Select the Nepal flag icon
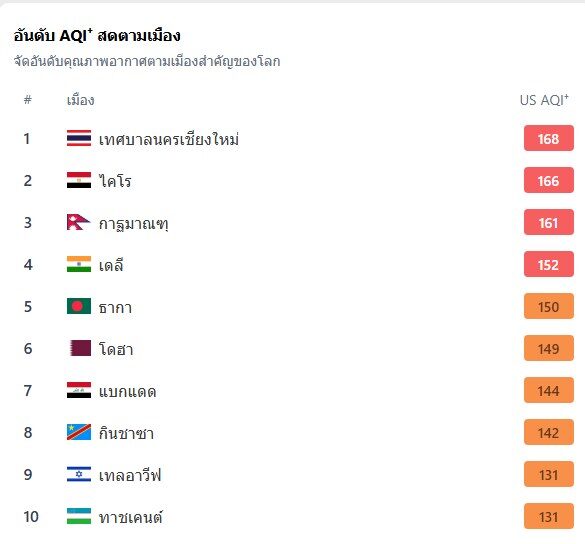This screenshot has height=544, width=585. tap(78, 222)
